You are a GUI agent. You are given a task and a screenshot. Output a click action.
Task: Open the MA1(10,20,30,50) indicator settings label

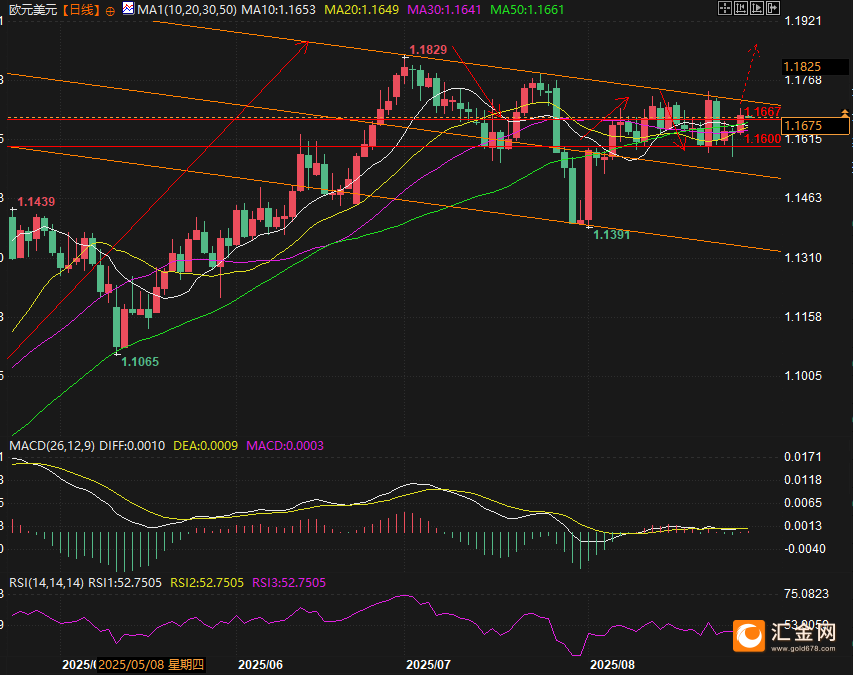pos(187,10)
